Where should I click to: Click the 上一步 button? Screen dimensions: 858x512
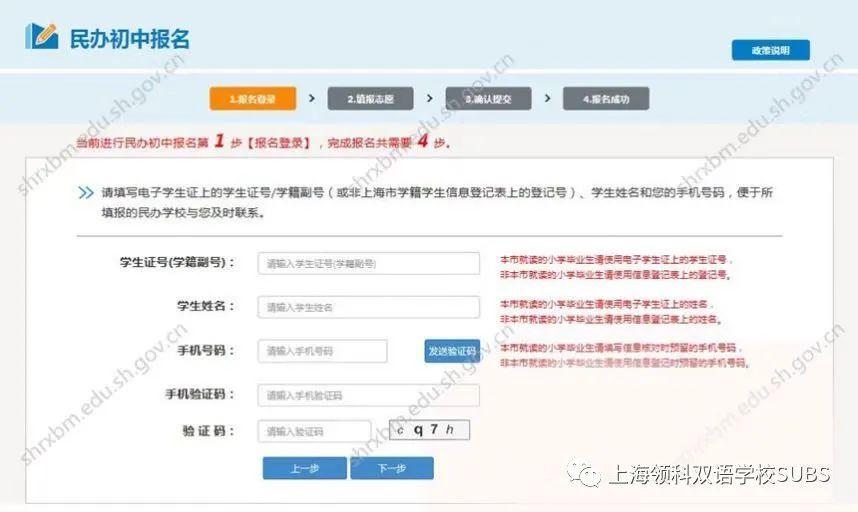coord(305,468)
